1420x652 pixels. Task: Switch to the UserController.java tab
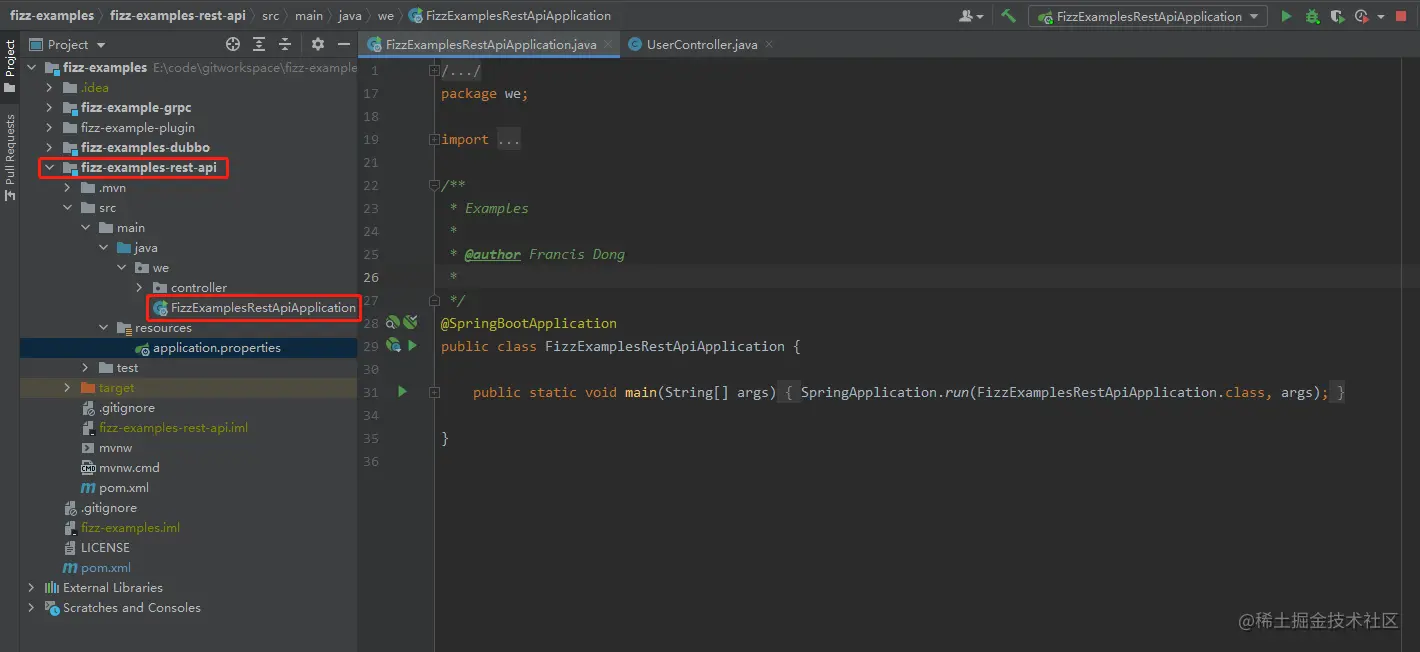pyautogui.click(x=703, y=44)
